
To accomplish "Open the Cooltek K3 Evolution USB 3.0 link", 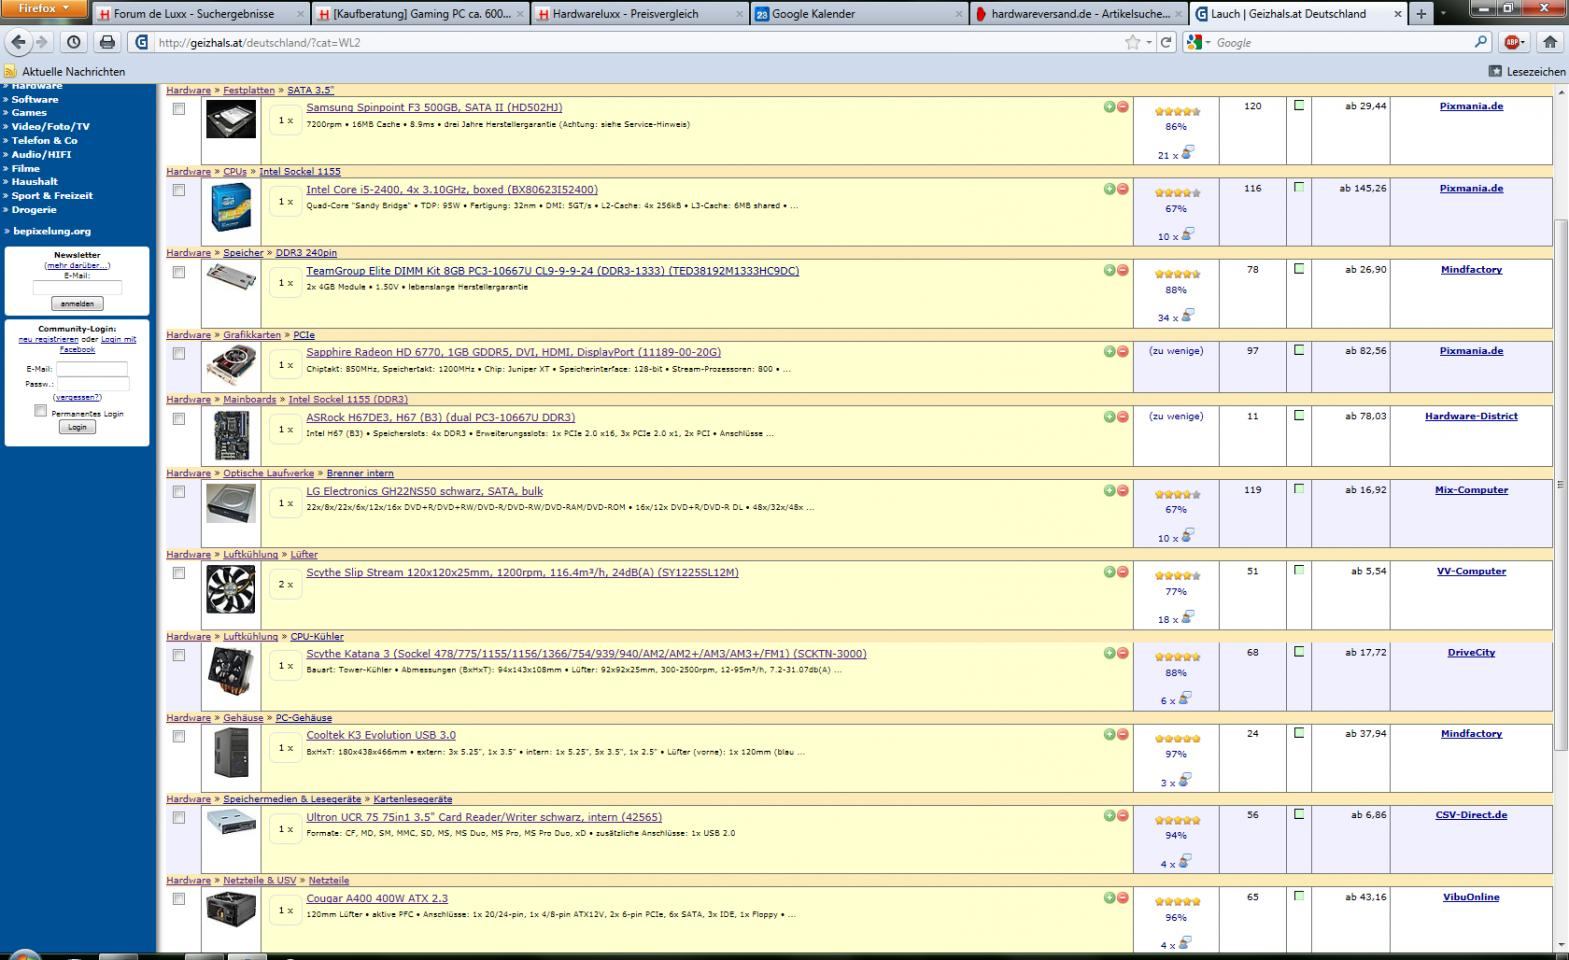I will (x=381, y=735).
